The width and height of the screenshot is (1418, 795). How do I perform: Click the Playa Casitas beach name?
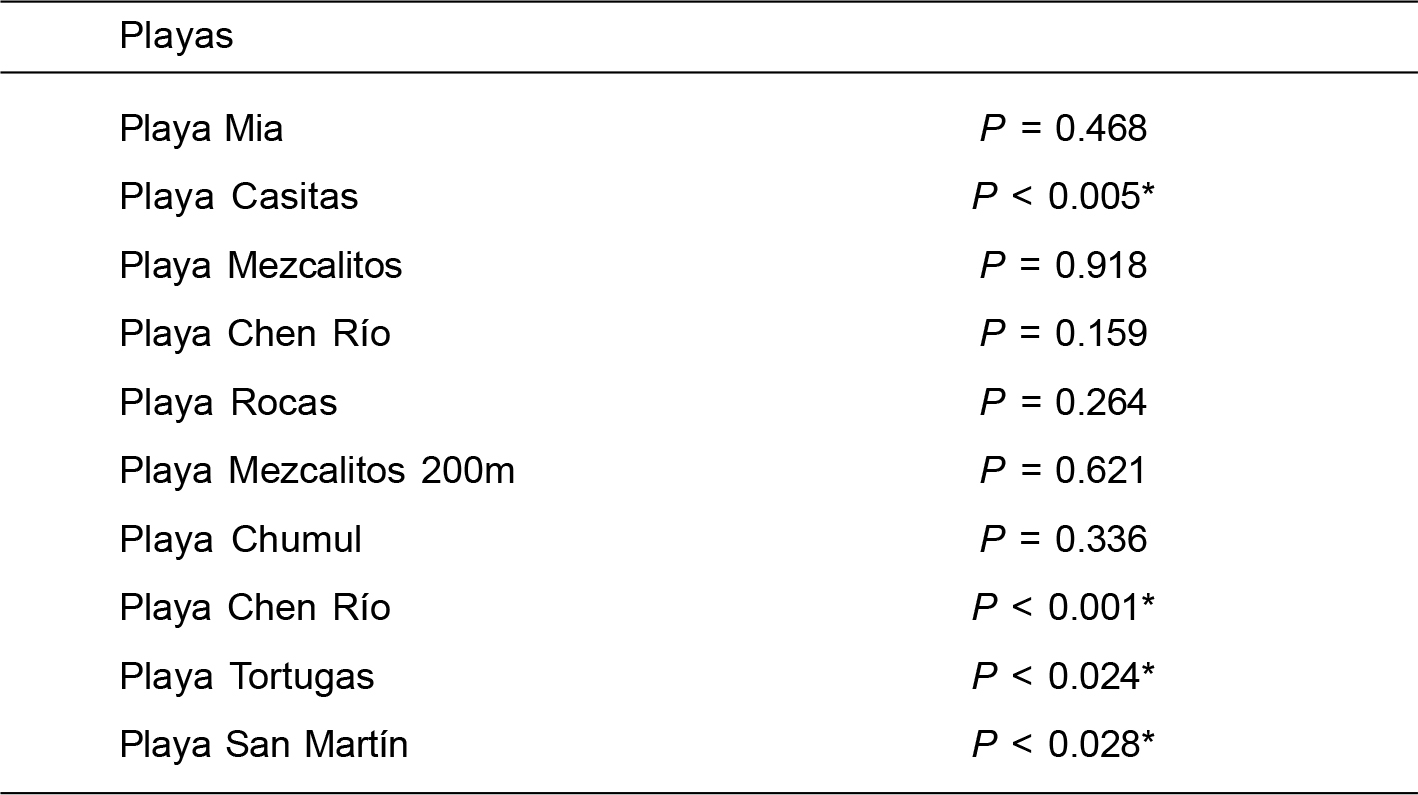coord(238,197)
